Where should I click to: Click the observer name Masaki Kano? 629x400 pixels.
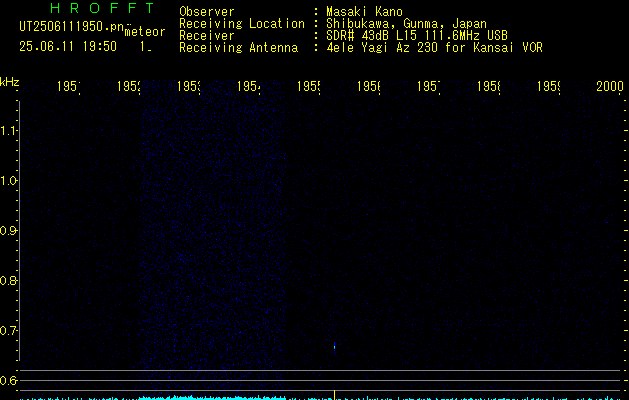[x=364, y=12]
